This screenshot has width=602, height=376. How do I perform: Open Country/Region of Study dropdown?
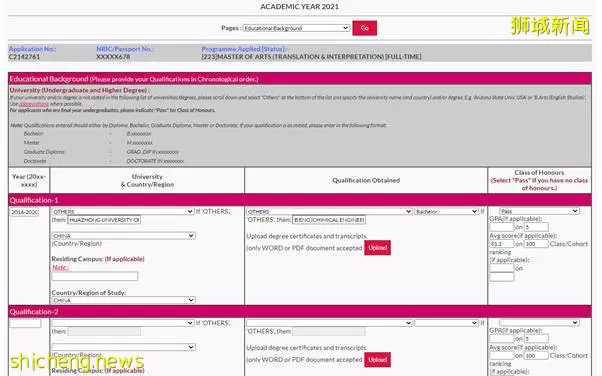click(123, 300)
